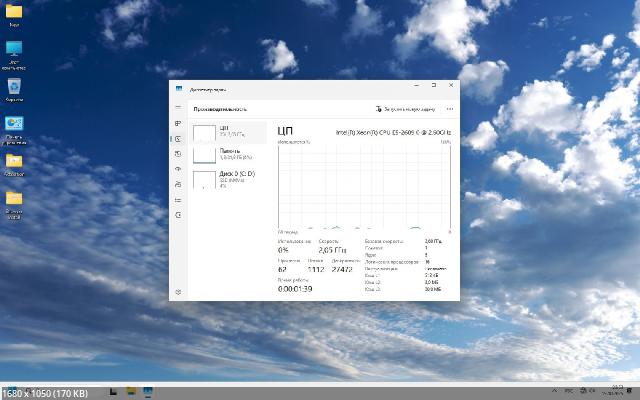Open the Startup apps page icon

(178, 171)
